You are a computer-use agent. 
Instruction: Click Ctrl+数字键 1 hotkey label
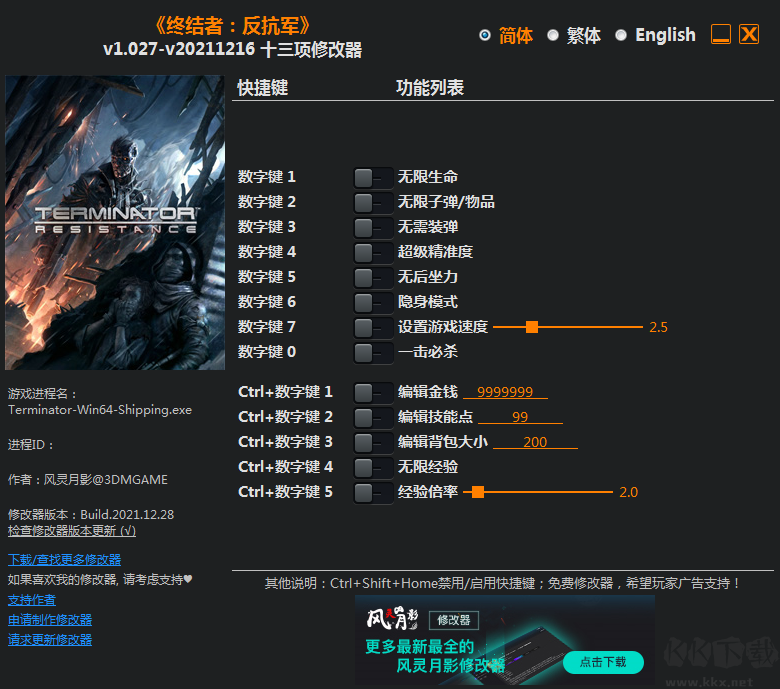point(286,392)
